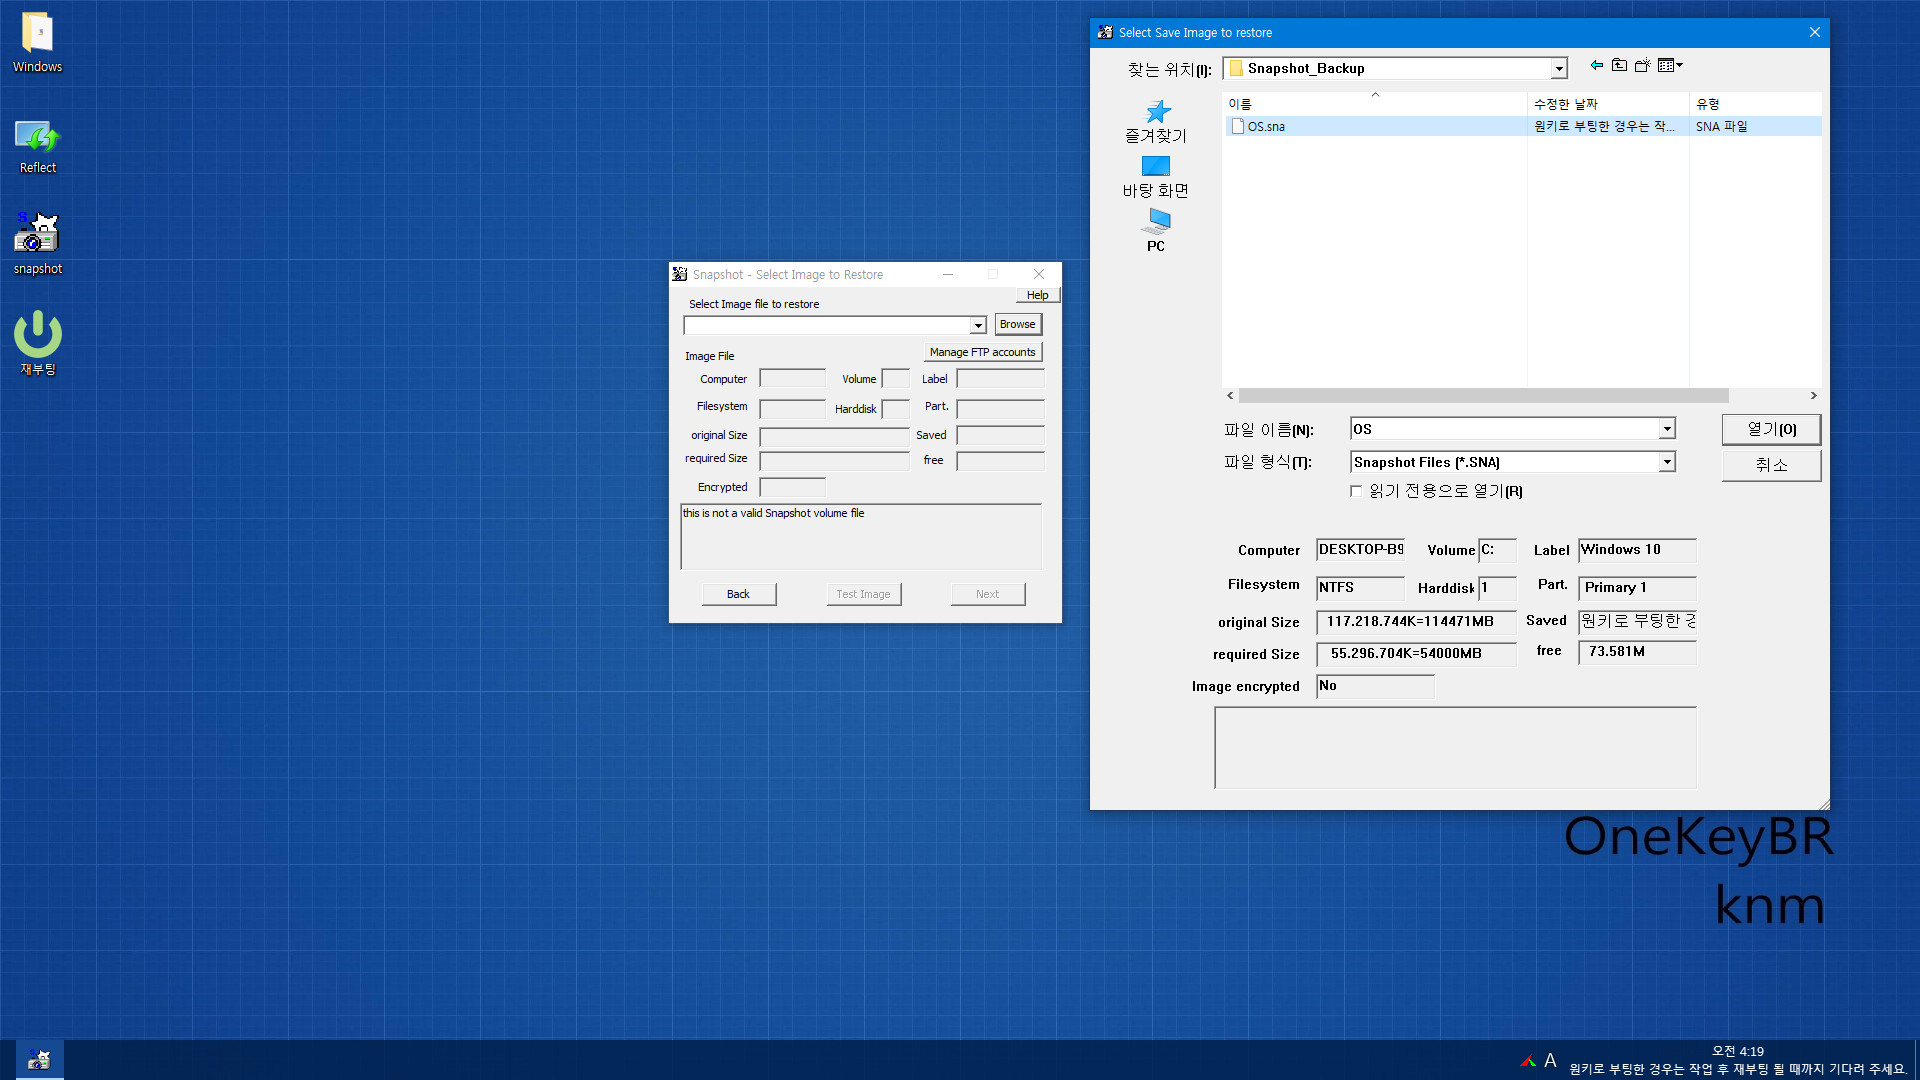This screenshot has width=1920, height=1080.
Task: Click the required Size value field
Action: tap(1416, 654)
